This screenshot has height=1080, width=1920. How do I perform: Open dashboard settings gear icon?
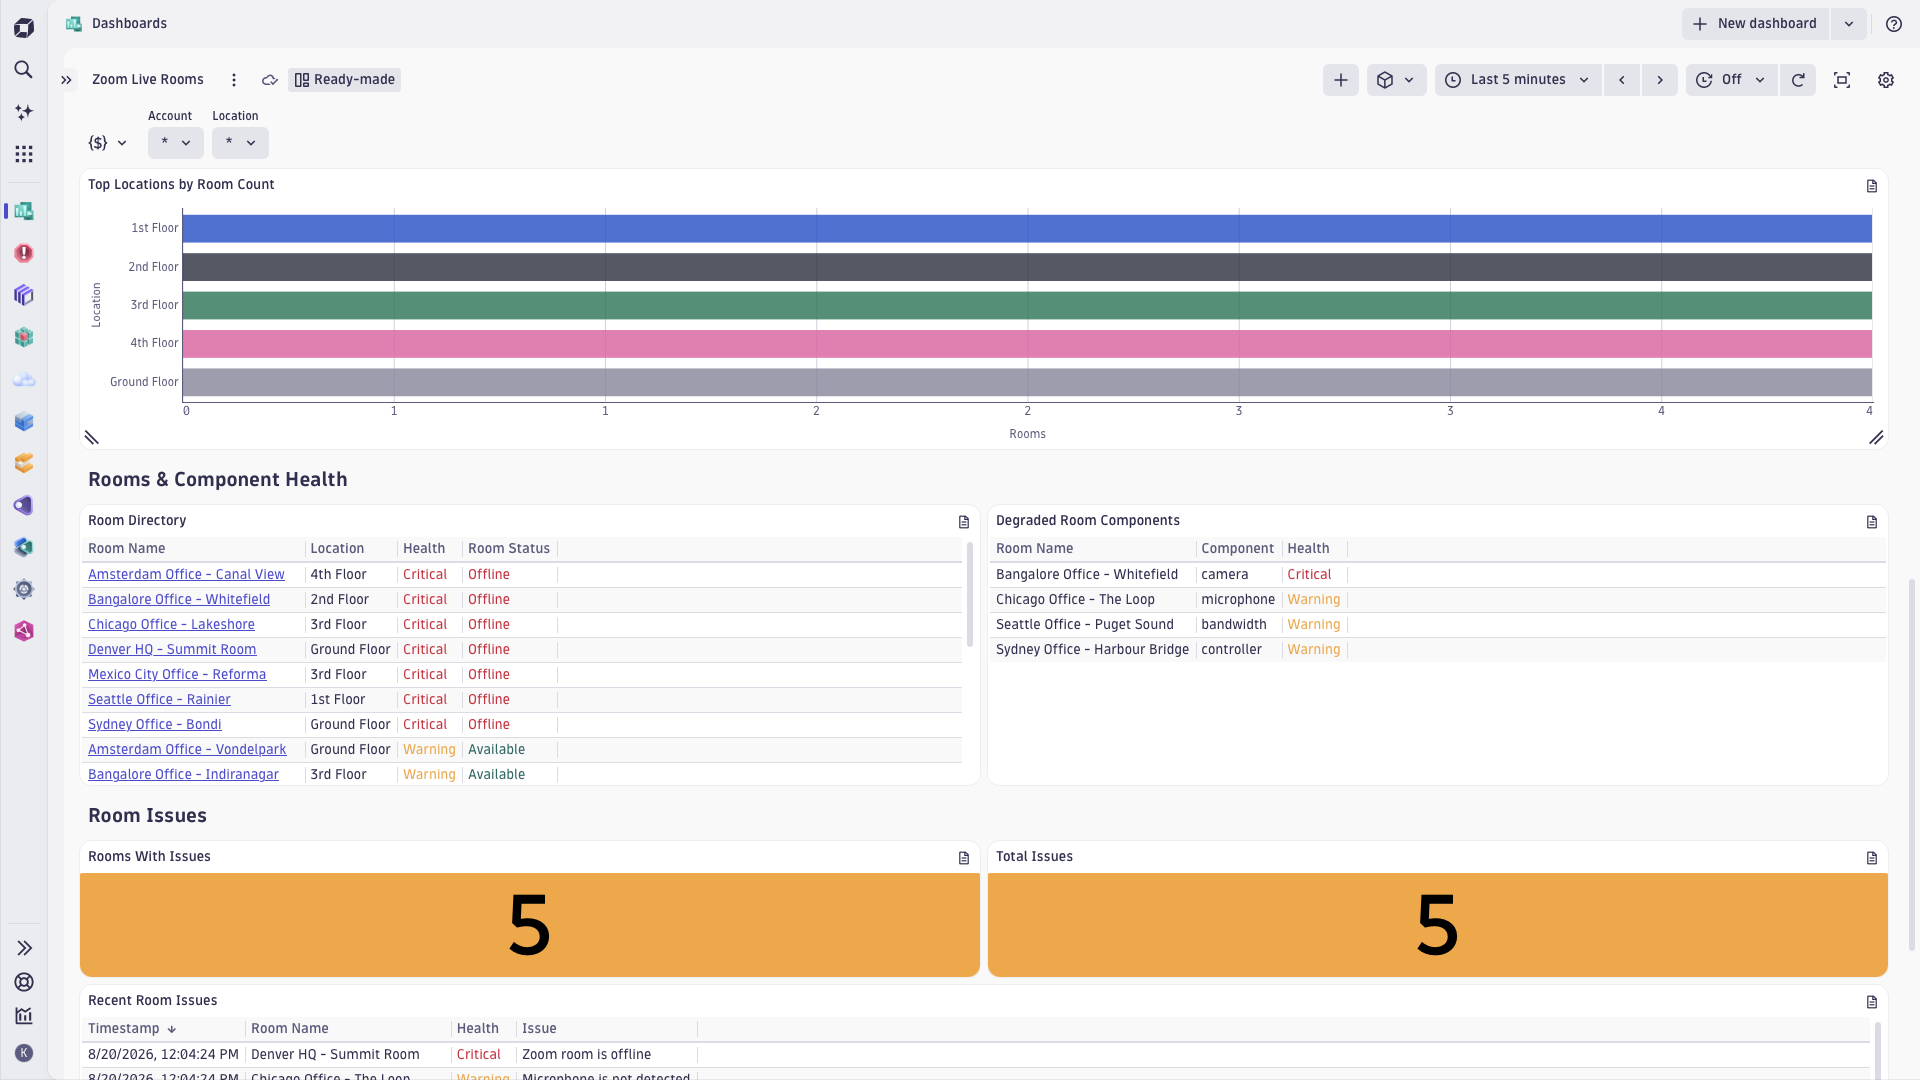pyautogui.click(x=1886, y=80)
